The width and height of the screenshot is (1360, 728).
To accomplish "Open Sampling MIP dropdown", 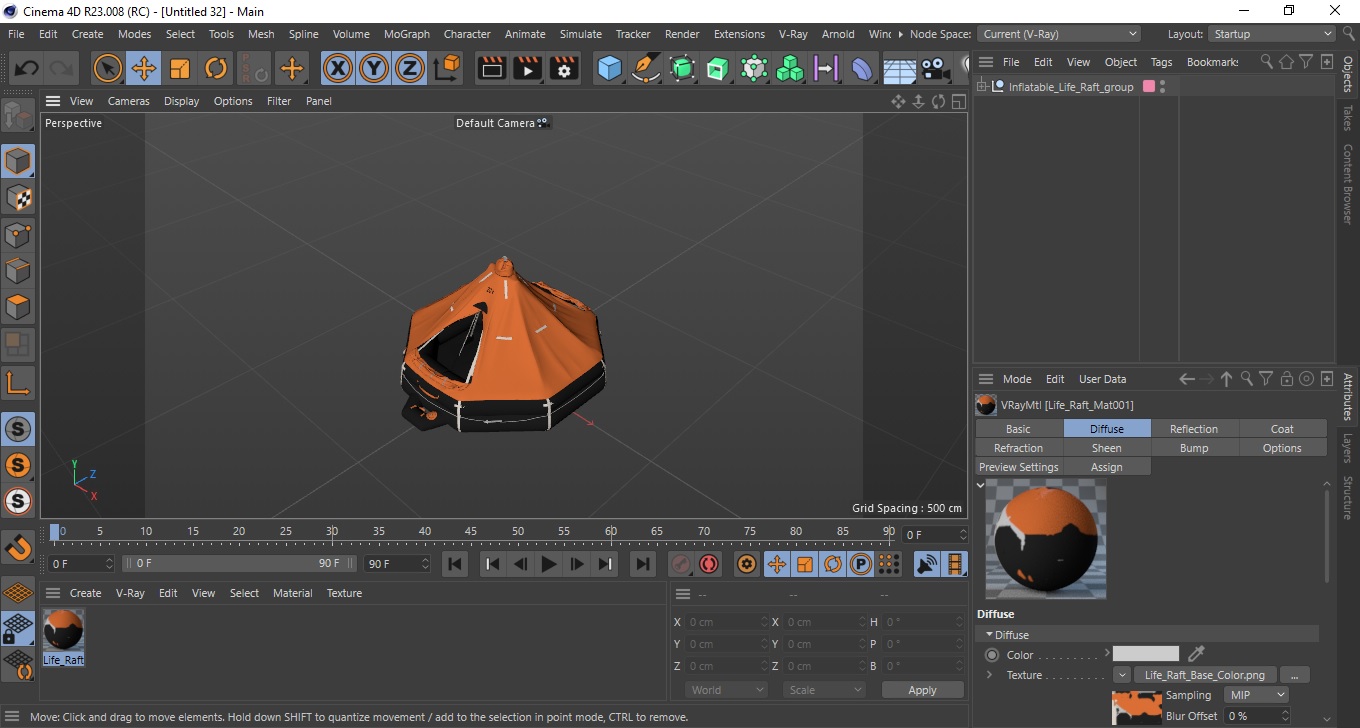I will (x=1257, y=695).
